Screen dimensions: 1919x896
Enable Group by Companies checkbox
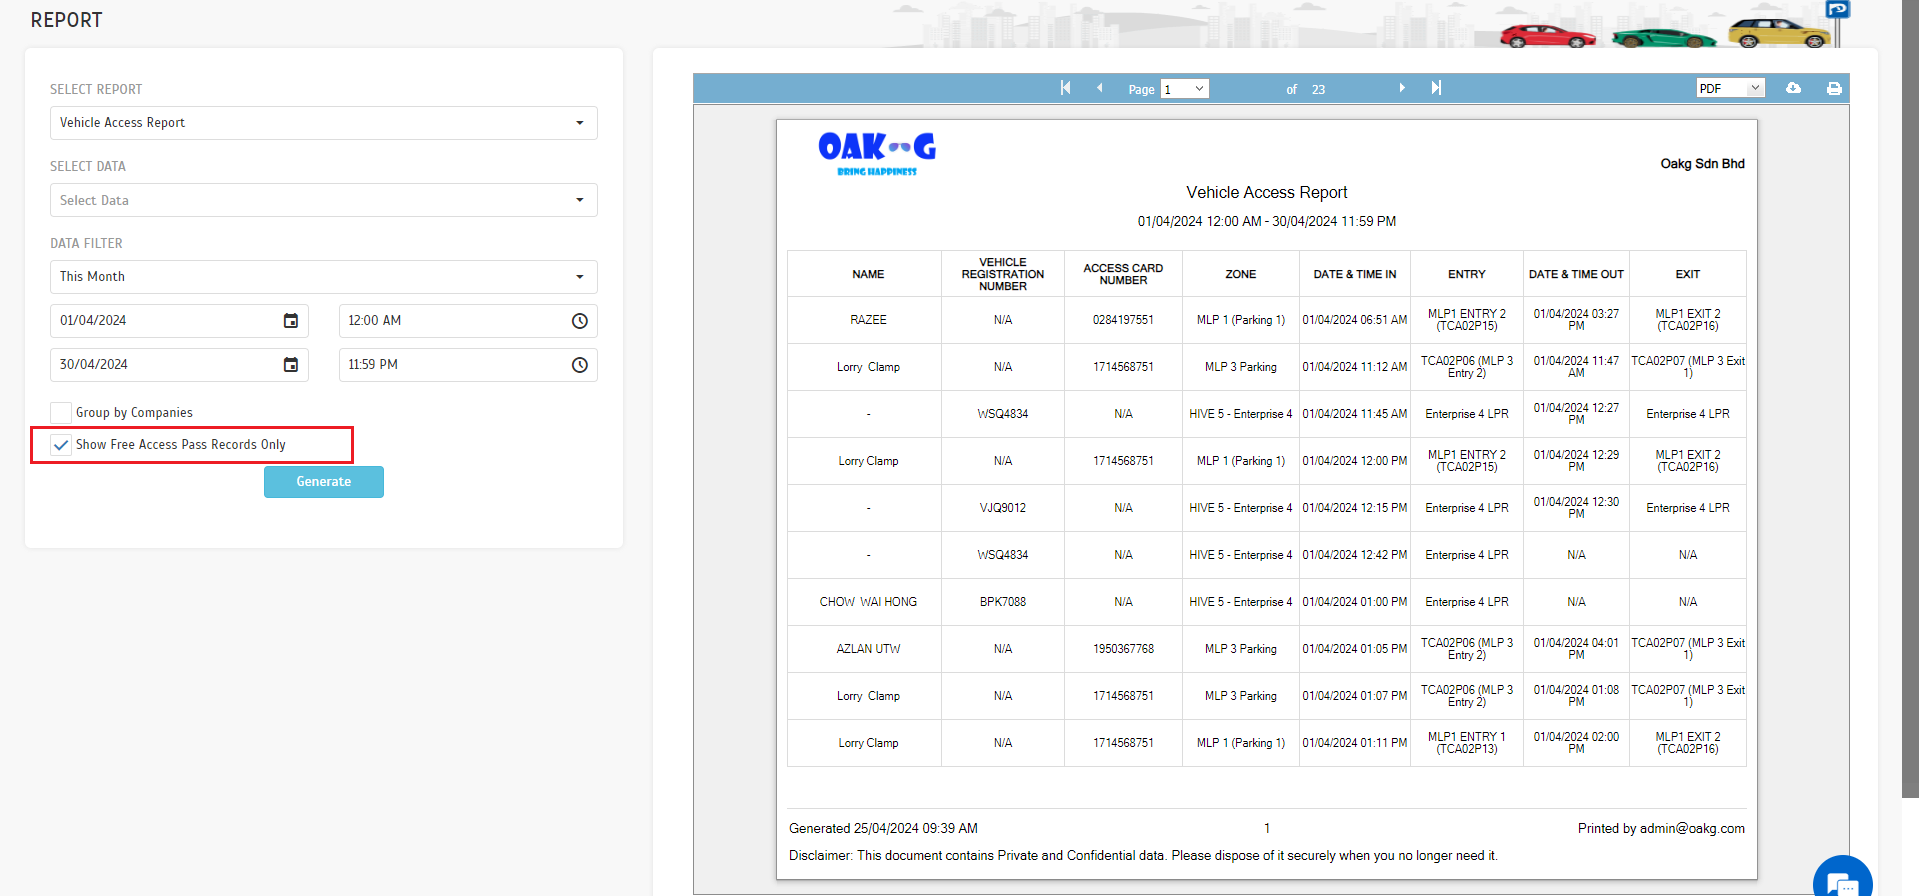tap(61, 413)
